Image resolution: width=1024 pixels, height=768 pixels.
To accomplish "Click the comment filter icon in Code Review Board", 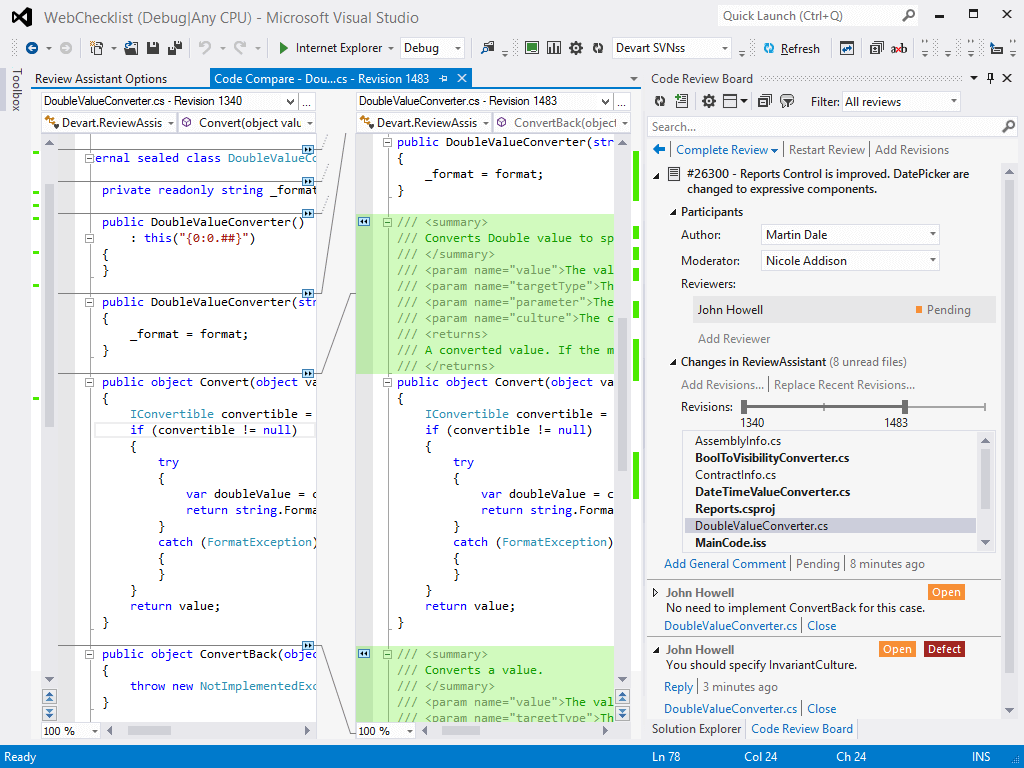I will click(788, 101).
